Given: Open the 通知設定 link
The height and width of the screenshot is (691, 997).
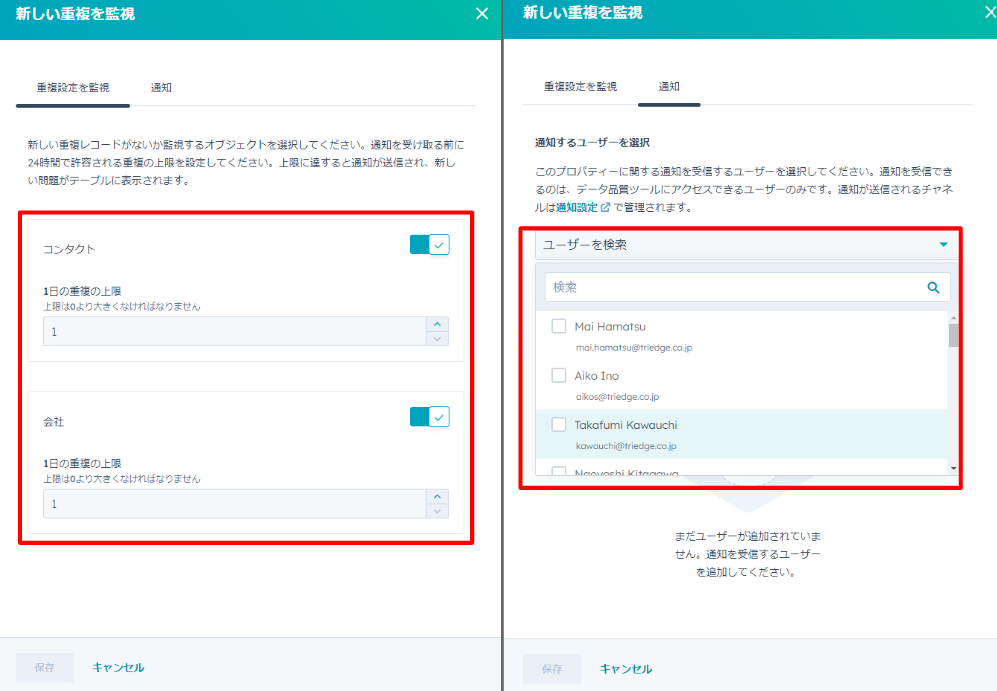Looking at the screenshot, I should pos(577,207).
